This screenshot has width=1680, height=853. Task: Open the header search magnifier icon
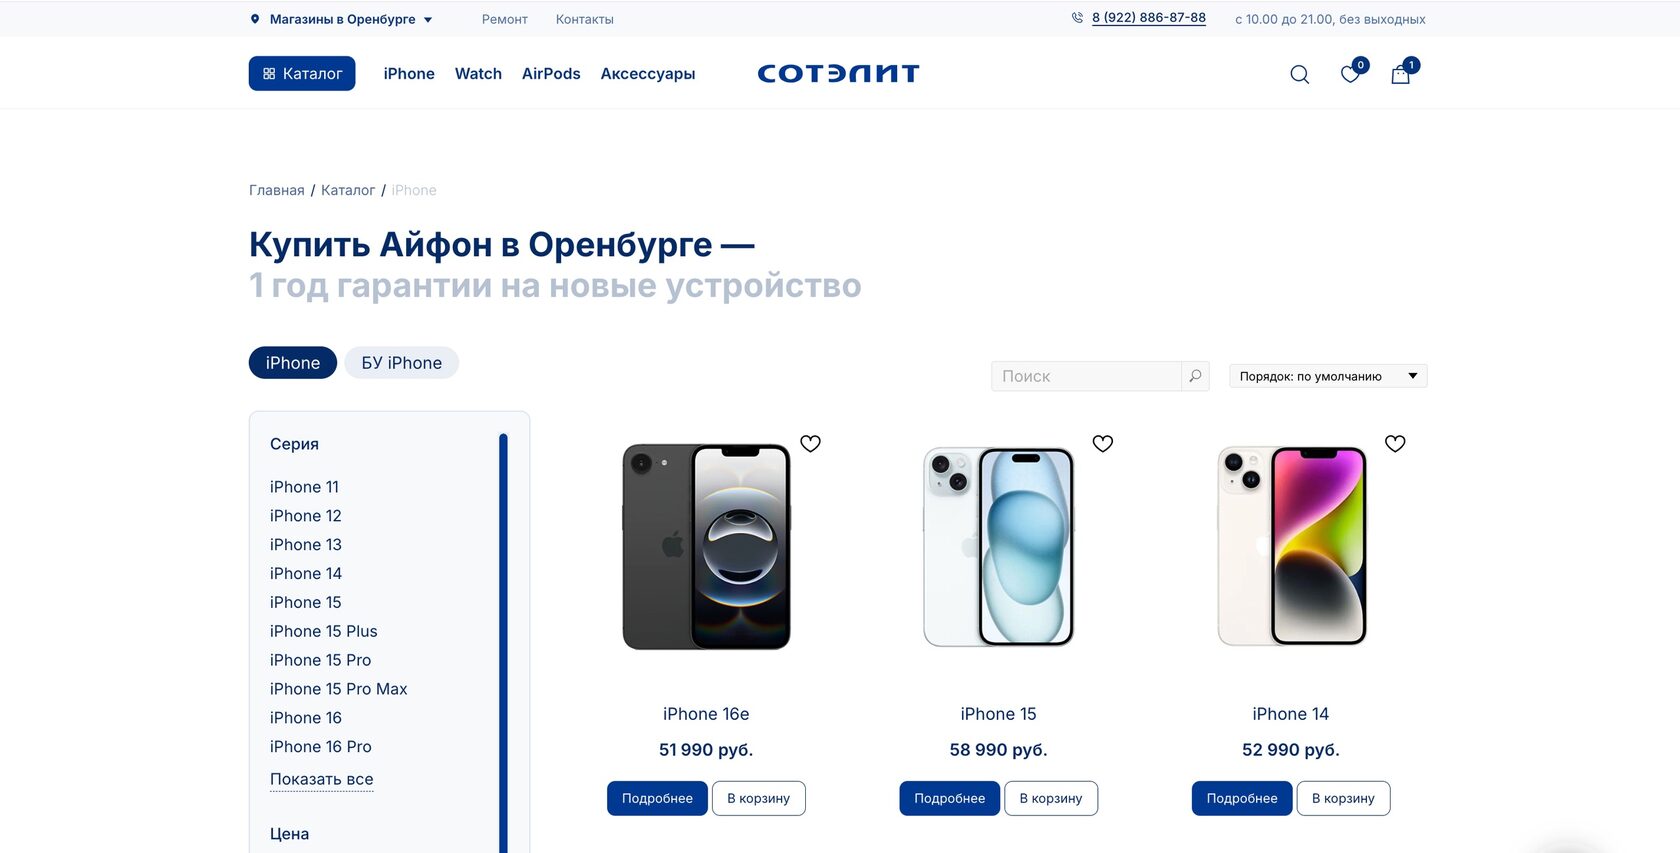coord(1299,74)
